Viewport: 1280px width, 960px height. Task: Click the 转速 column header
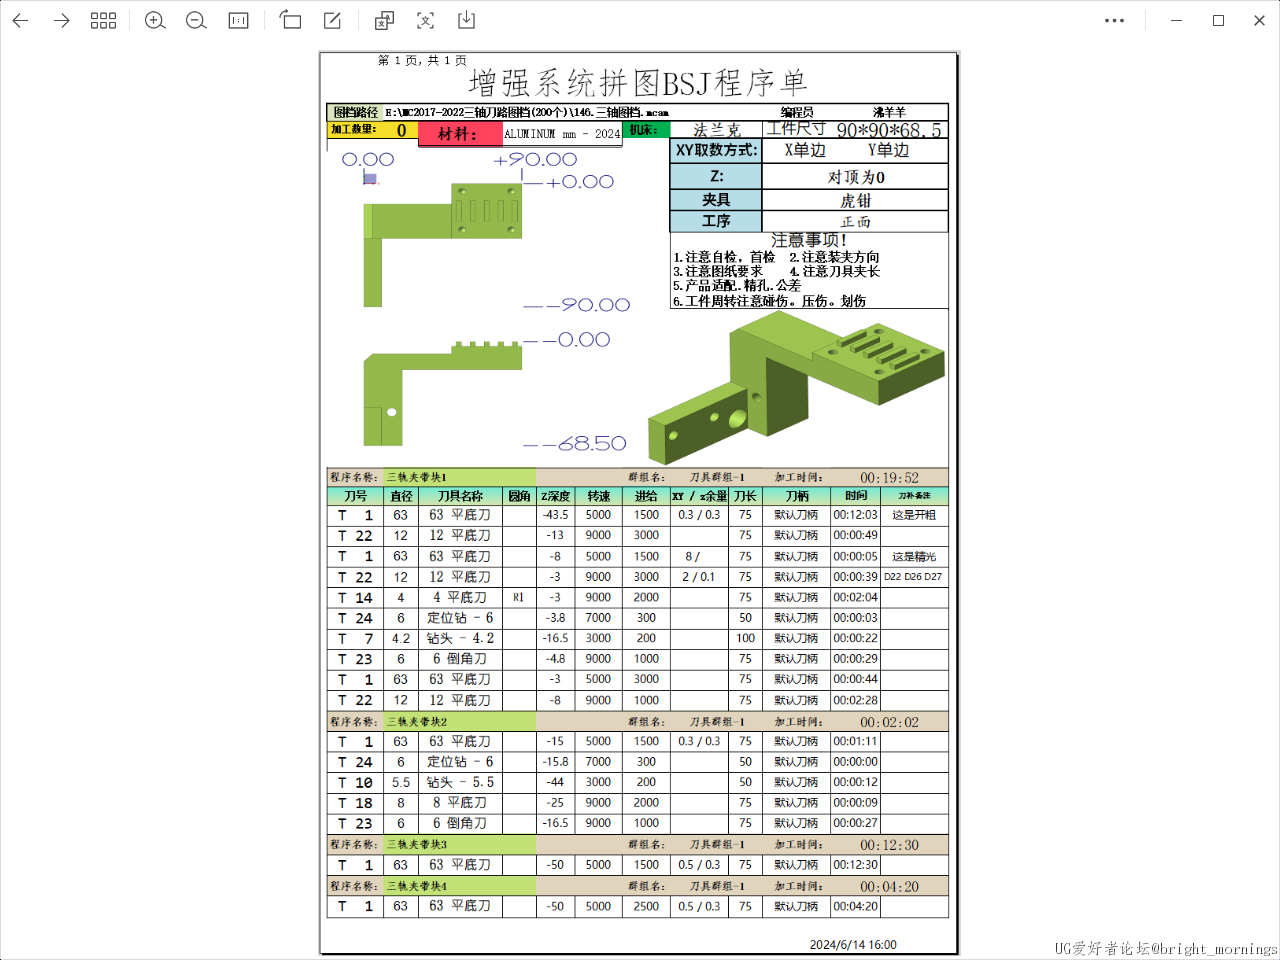(x=598, y=496)
